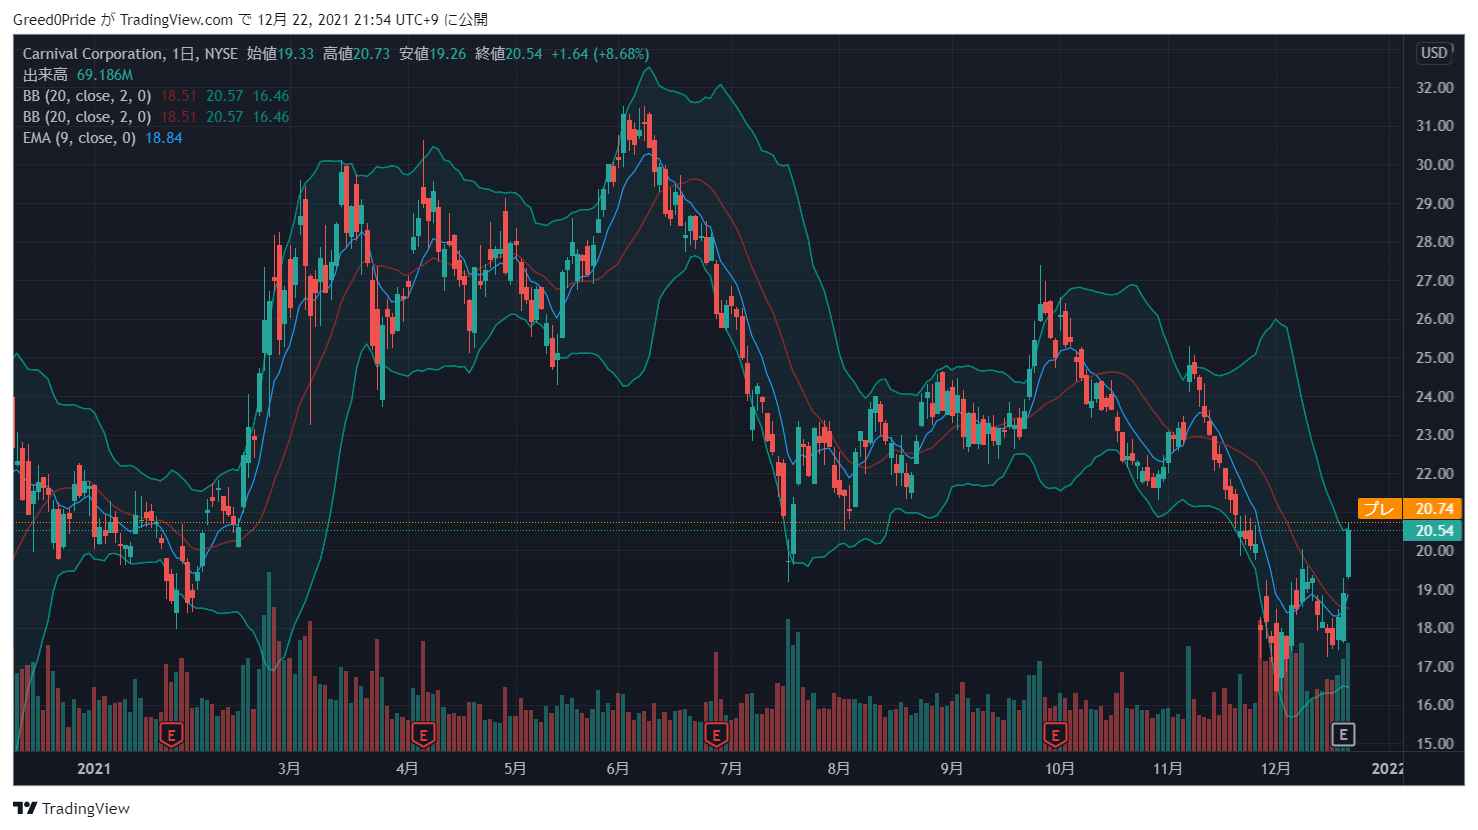This screenshot has width=1478, height=830.
Task: Toggle the first BB (20, close, 2, 0) indicator
Action: pos(87,96)
